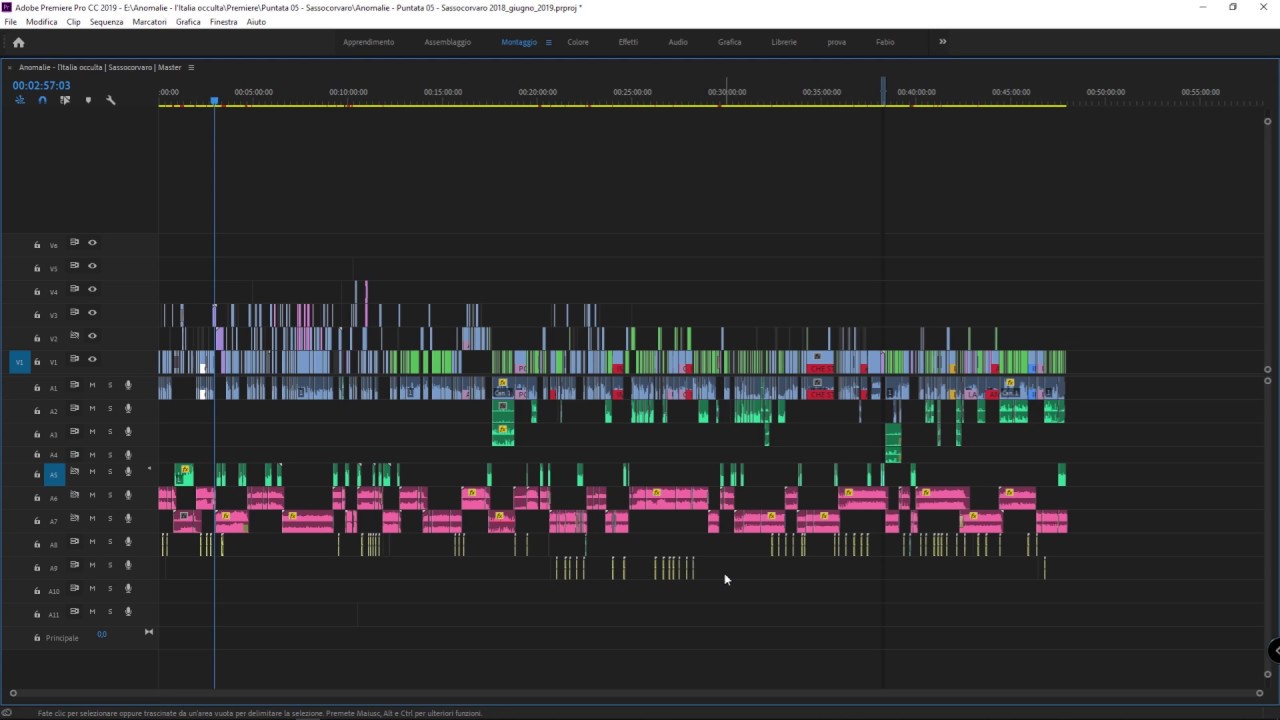Switch to Assemblaggio workspace
The width and height of the screenshot is (1280, 720).
(447, 42)
